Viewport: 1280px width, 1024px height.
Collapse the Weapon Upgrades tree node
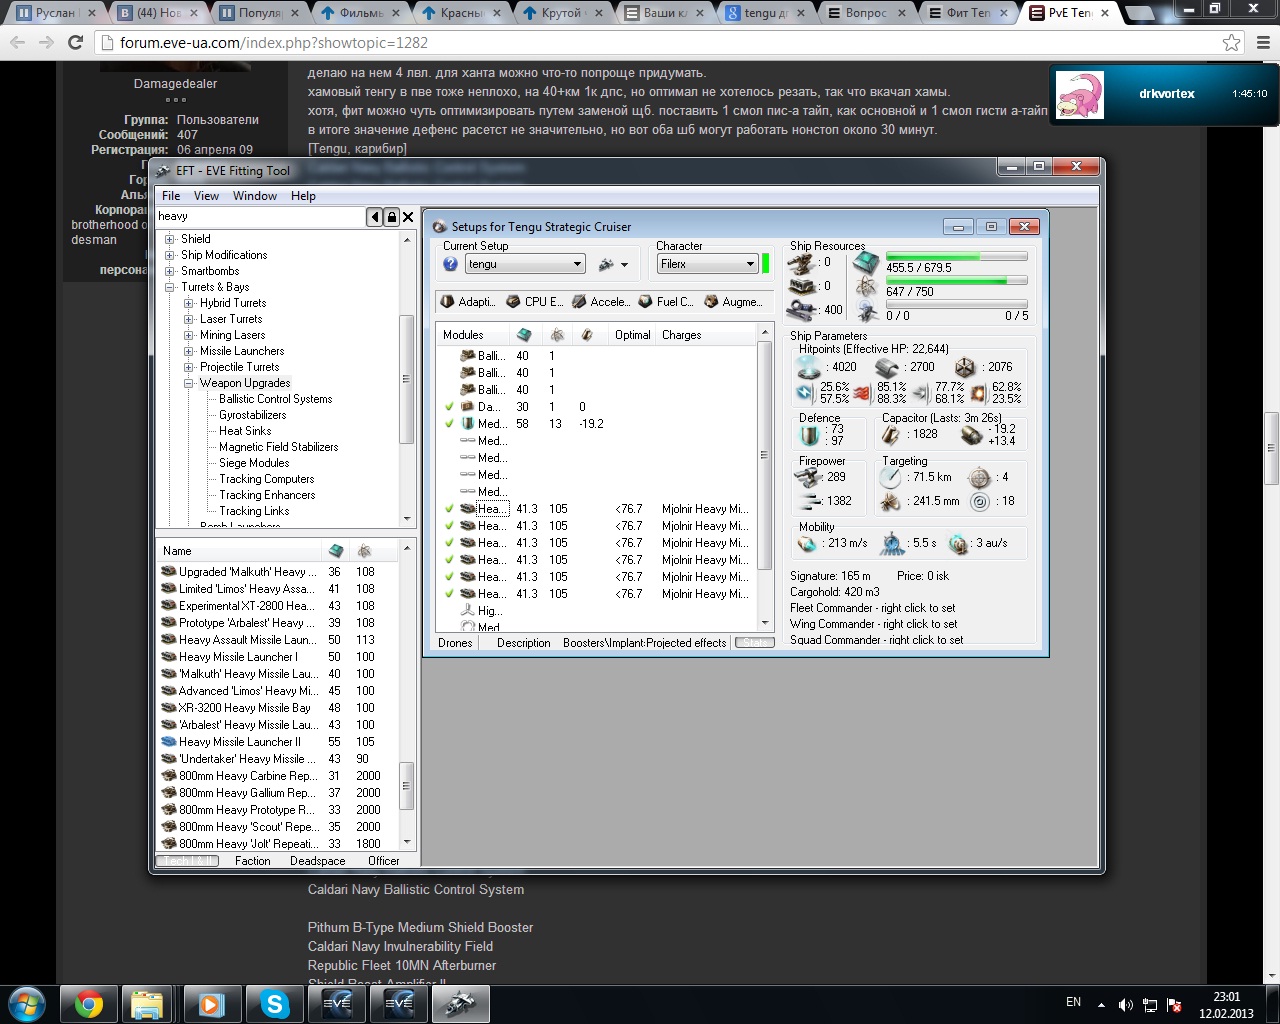pos(189,383)
